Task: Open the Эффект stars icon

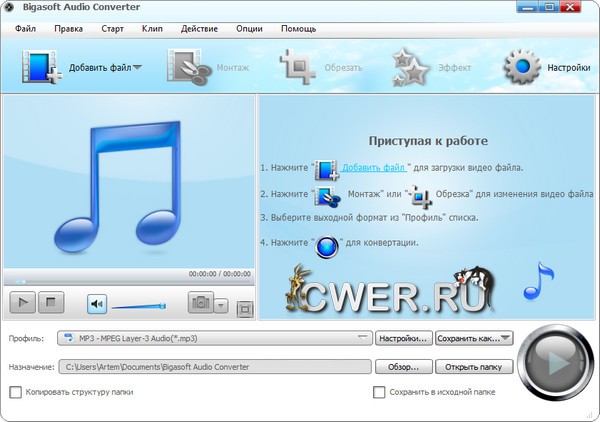Action: coord(410,68)
